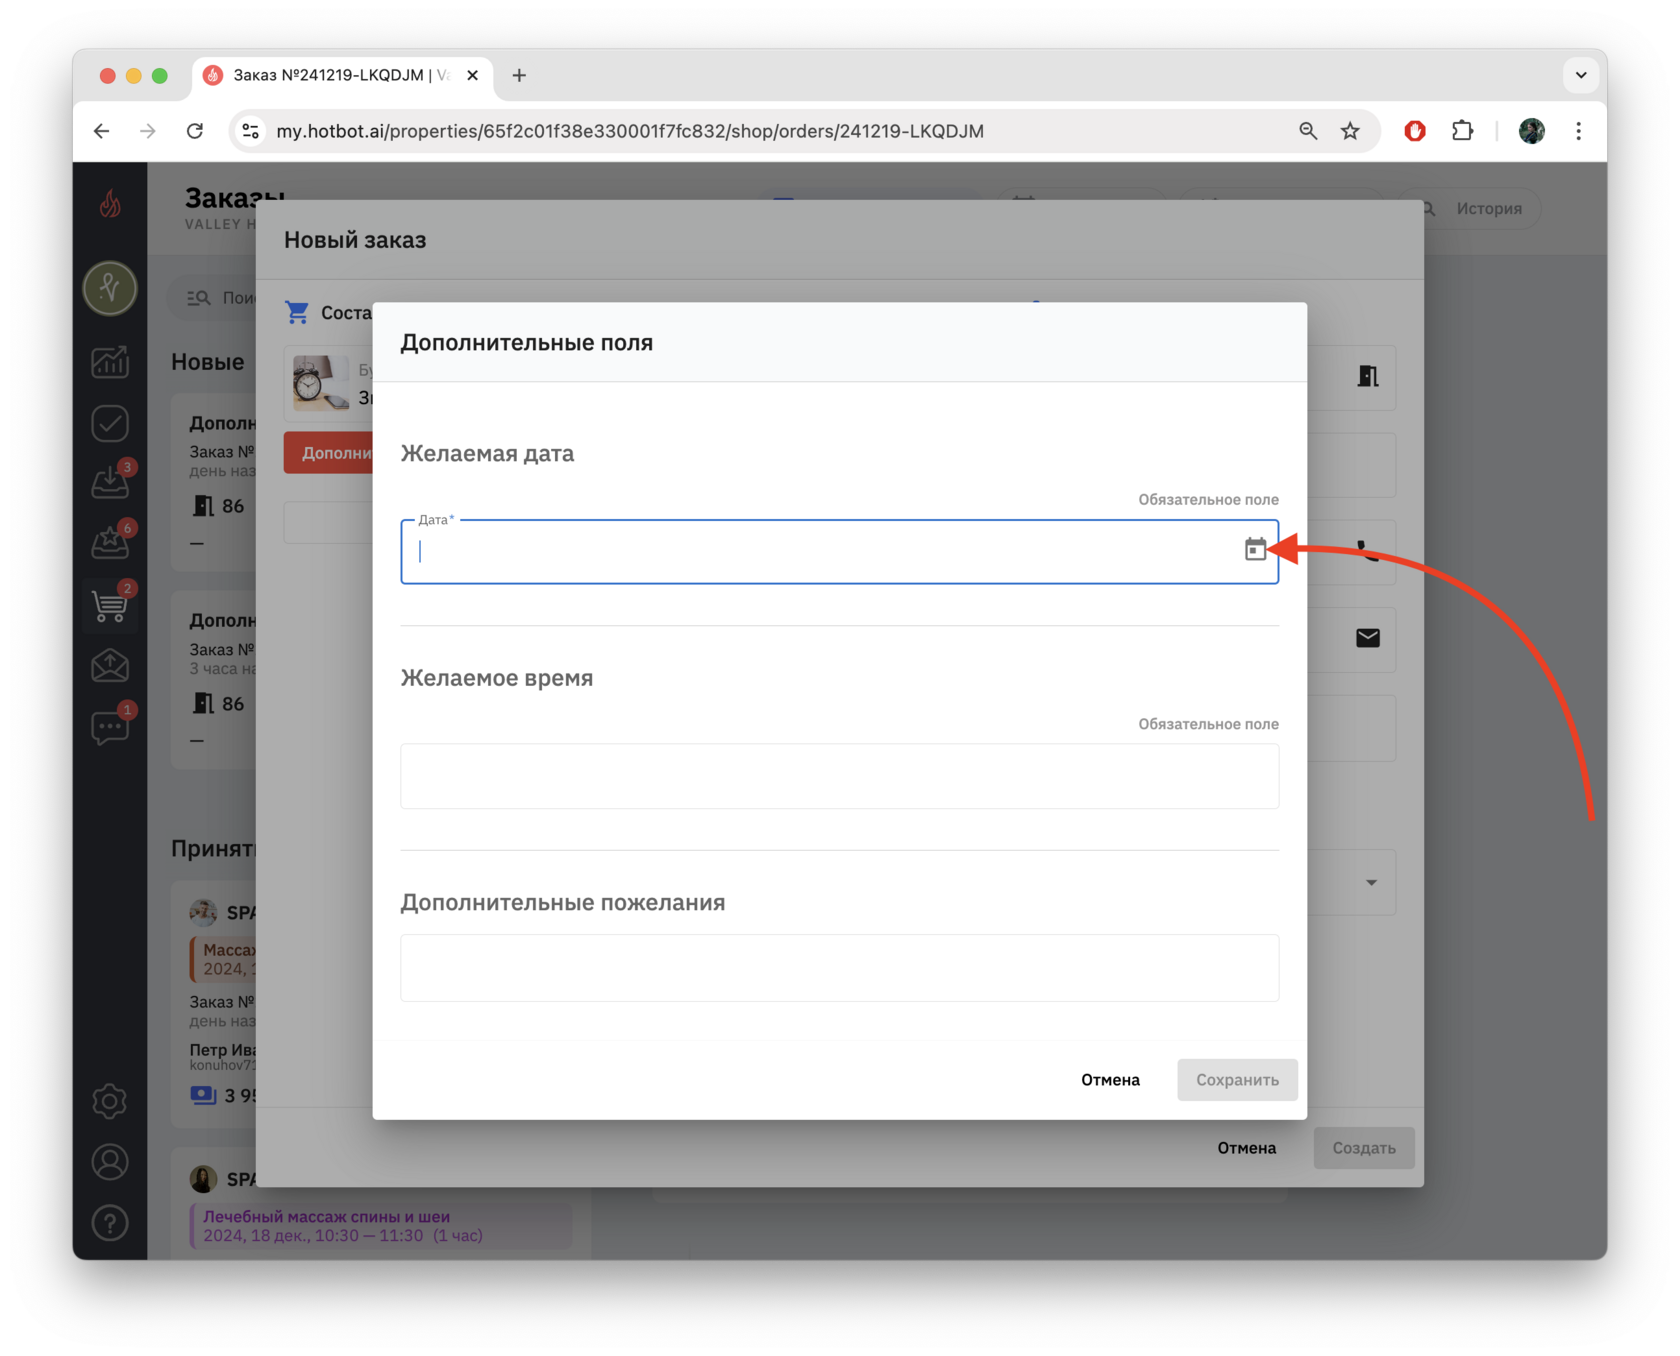Click the Дополнительные поля dialog title

tap(526, 342)
